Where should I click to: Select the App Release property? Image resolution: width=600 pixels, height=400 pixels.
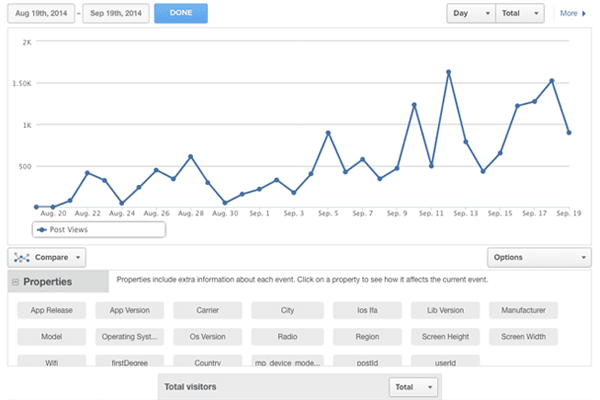tap(52, 311)
